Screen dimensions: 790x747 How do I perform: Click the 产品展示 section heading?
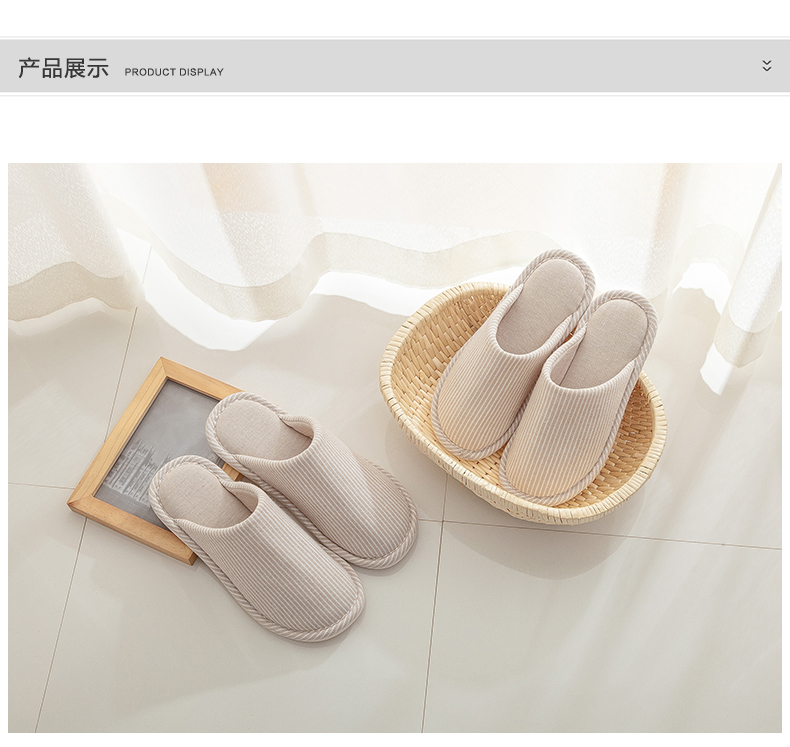(x=63, y=69)
